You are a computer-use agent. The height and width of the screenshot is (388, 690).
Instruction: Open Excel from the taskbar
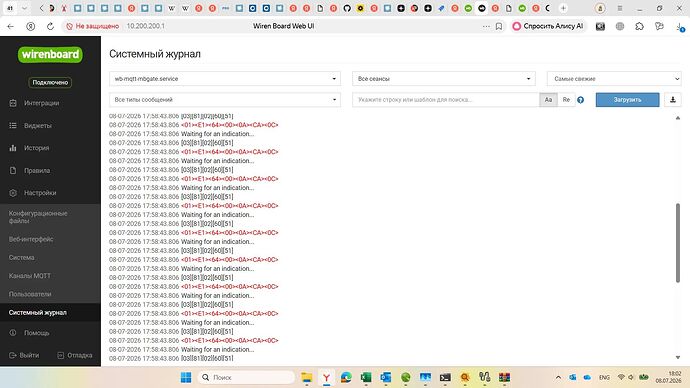366,377
